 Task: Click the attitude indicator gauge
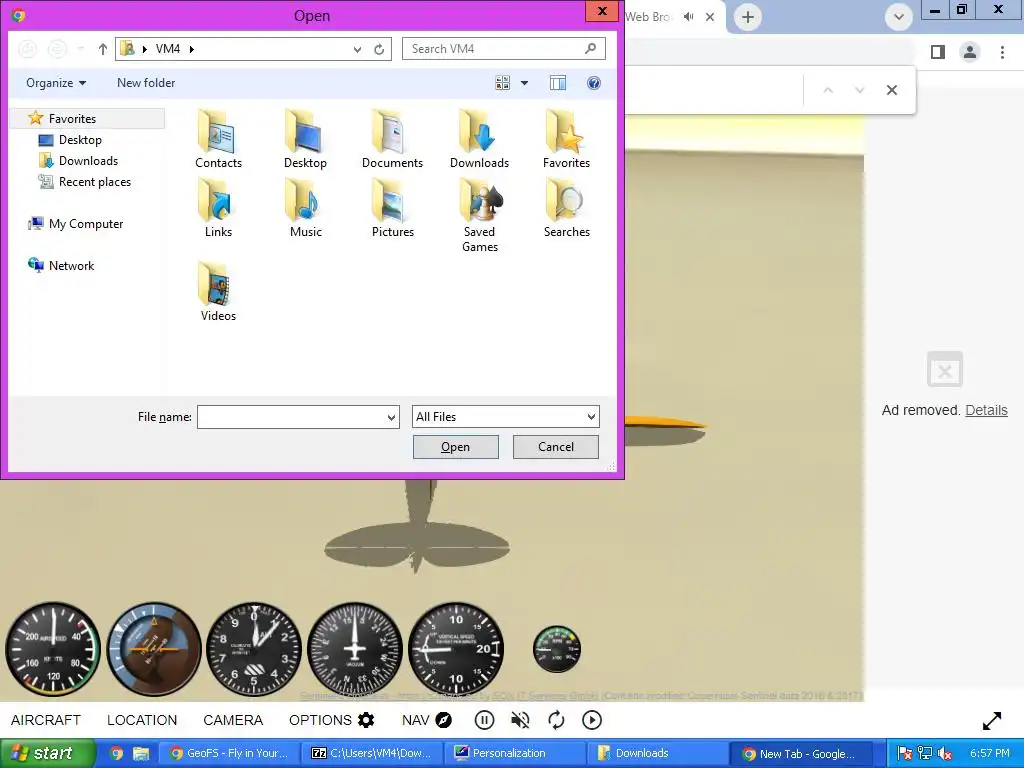point(154,648)
